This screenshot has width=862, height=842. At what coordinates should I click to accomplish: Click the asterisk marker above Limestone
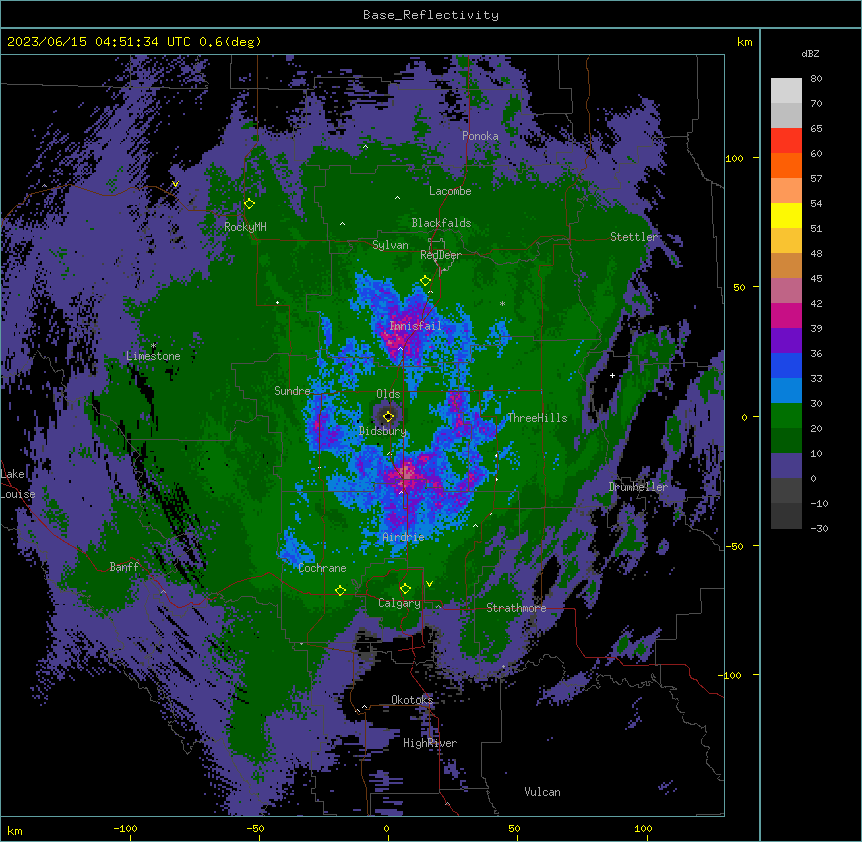(153, 346)
